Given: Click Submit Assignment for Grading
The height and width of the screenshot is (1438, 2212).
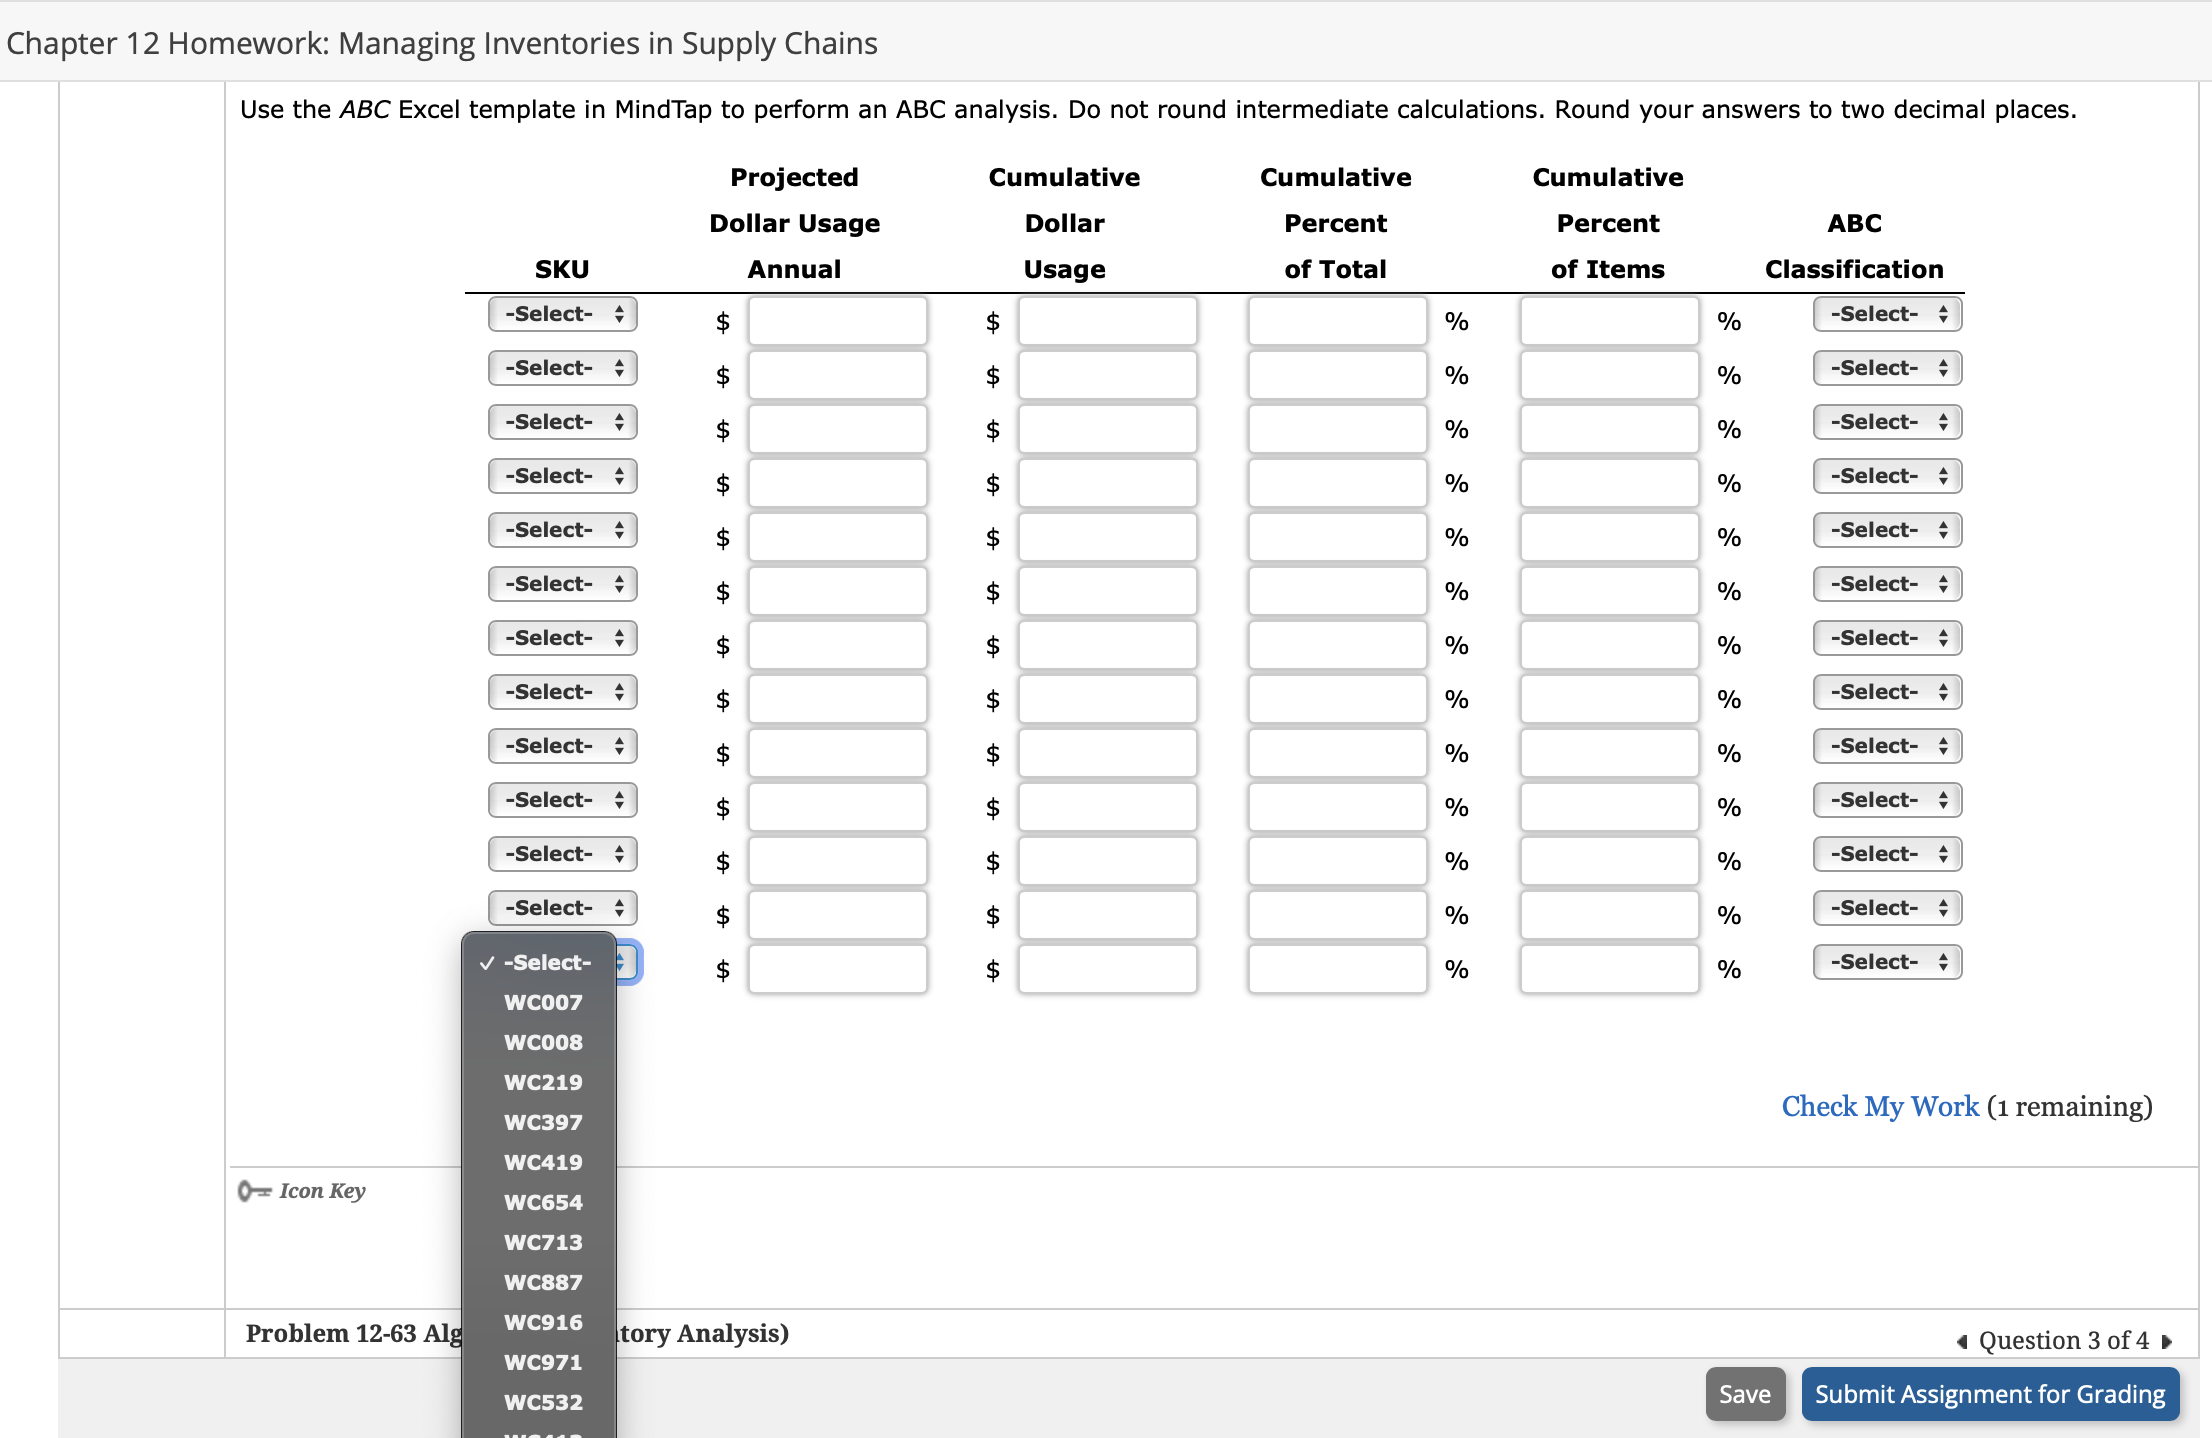Looking at the screenshot, I should point(1989,1394).
